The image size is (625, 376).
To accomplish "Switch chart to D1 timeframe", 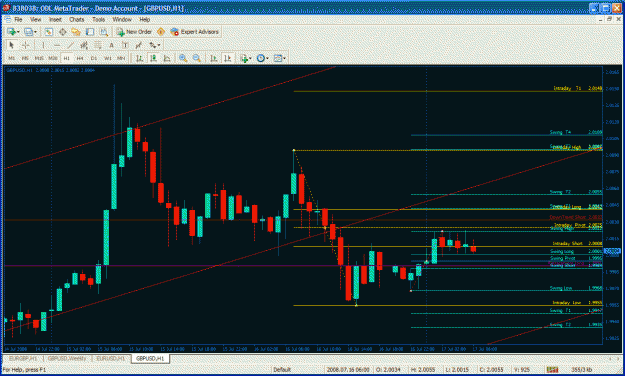I will tap(94, 58).
